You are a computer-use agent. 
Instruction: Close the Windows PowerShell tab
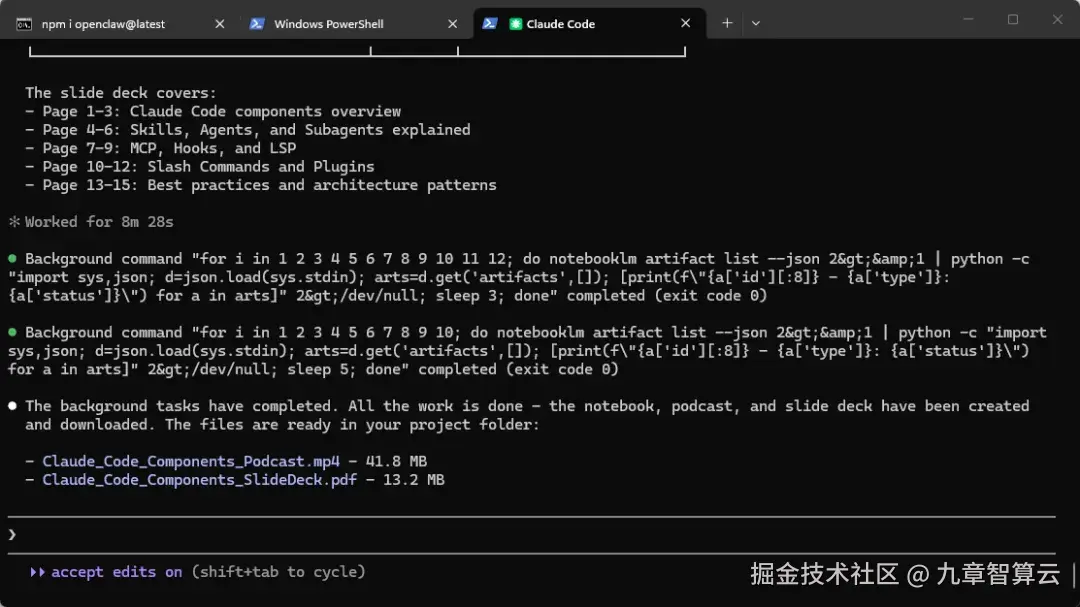tap(453, 23)
